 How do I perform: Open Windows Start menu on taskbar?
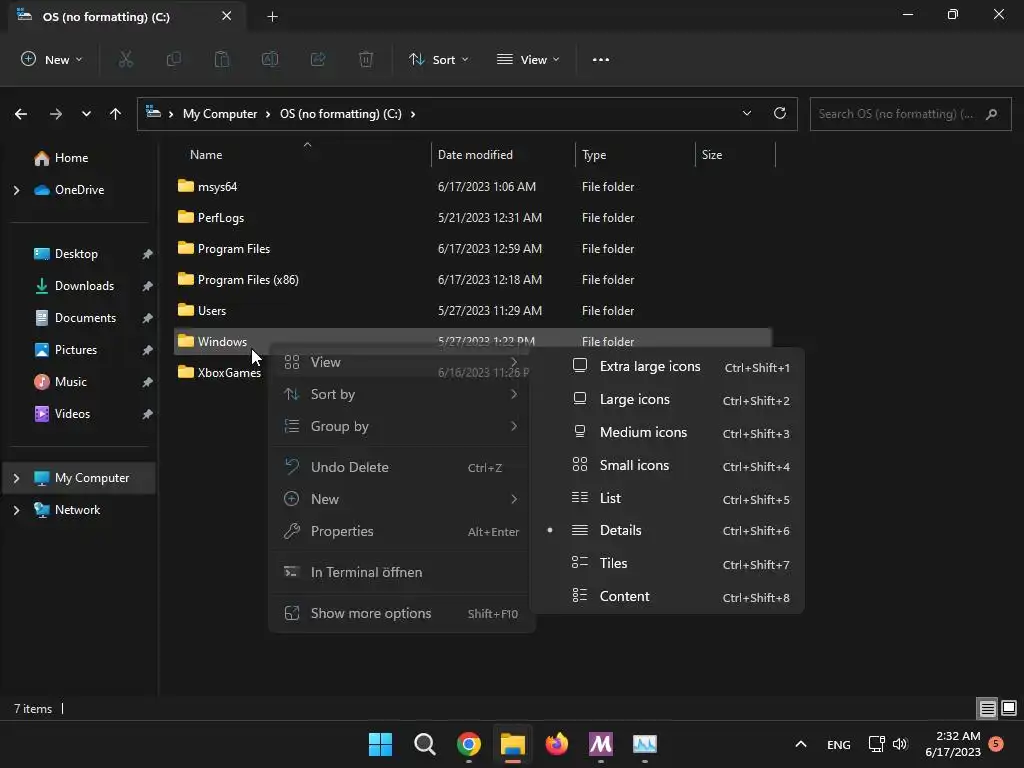[380, 744]
